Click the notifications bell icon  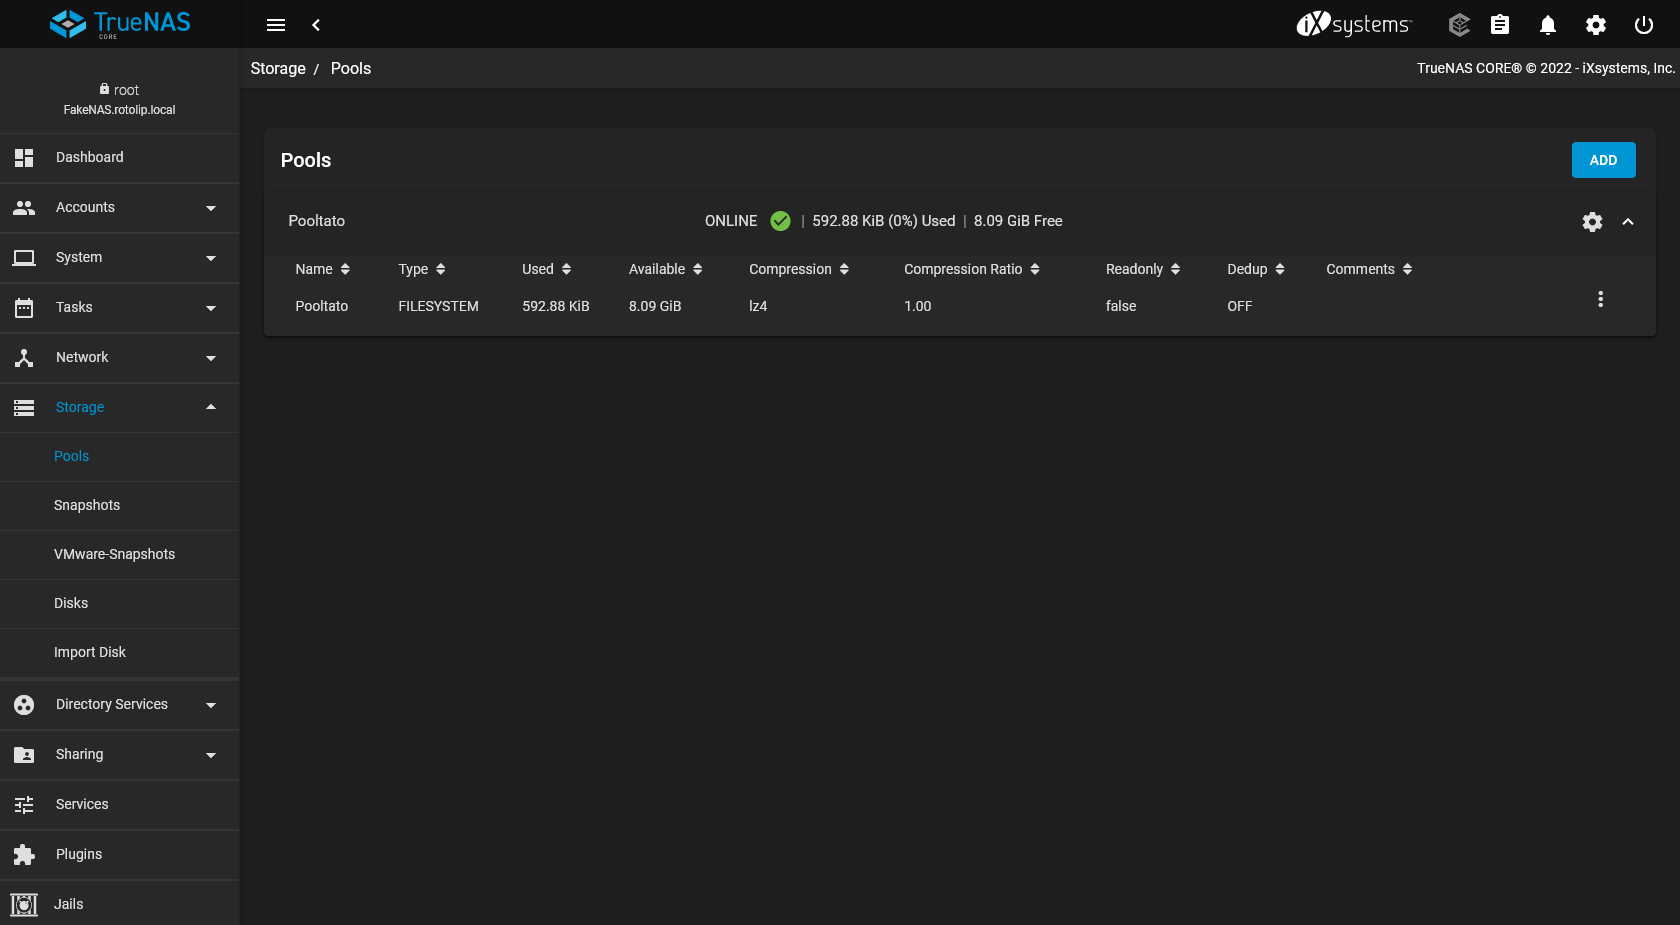1547,25
